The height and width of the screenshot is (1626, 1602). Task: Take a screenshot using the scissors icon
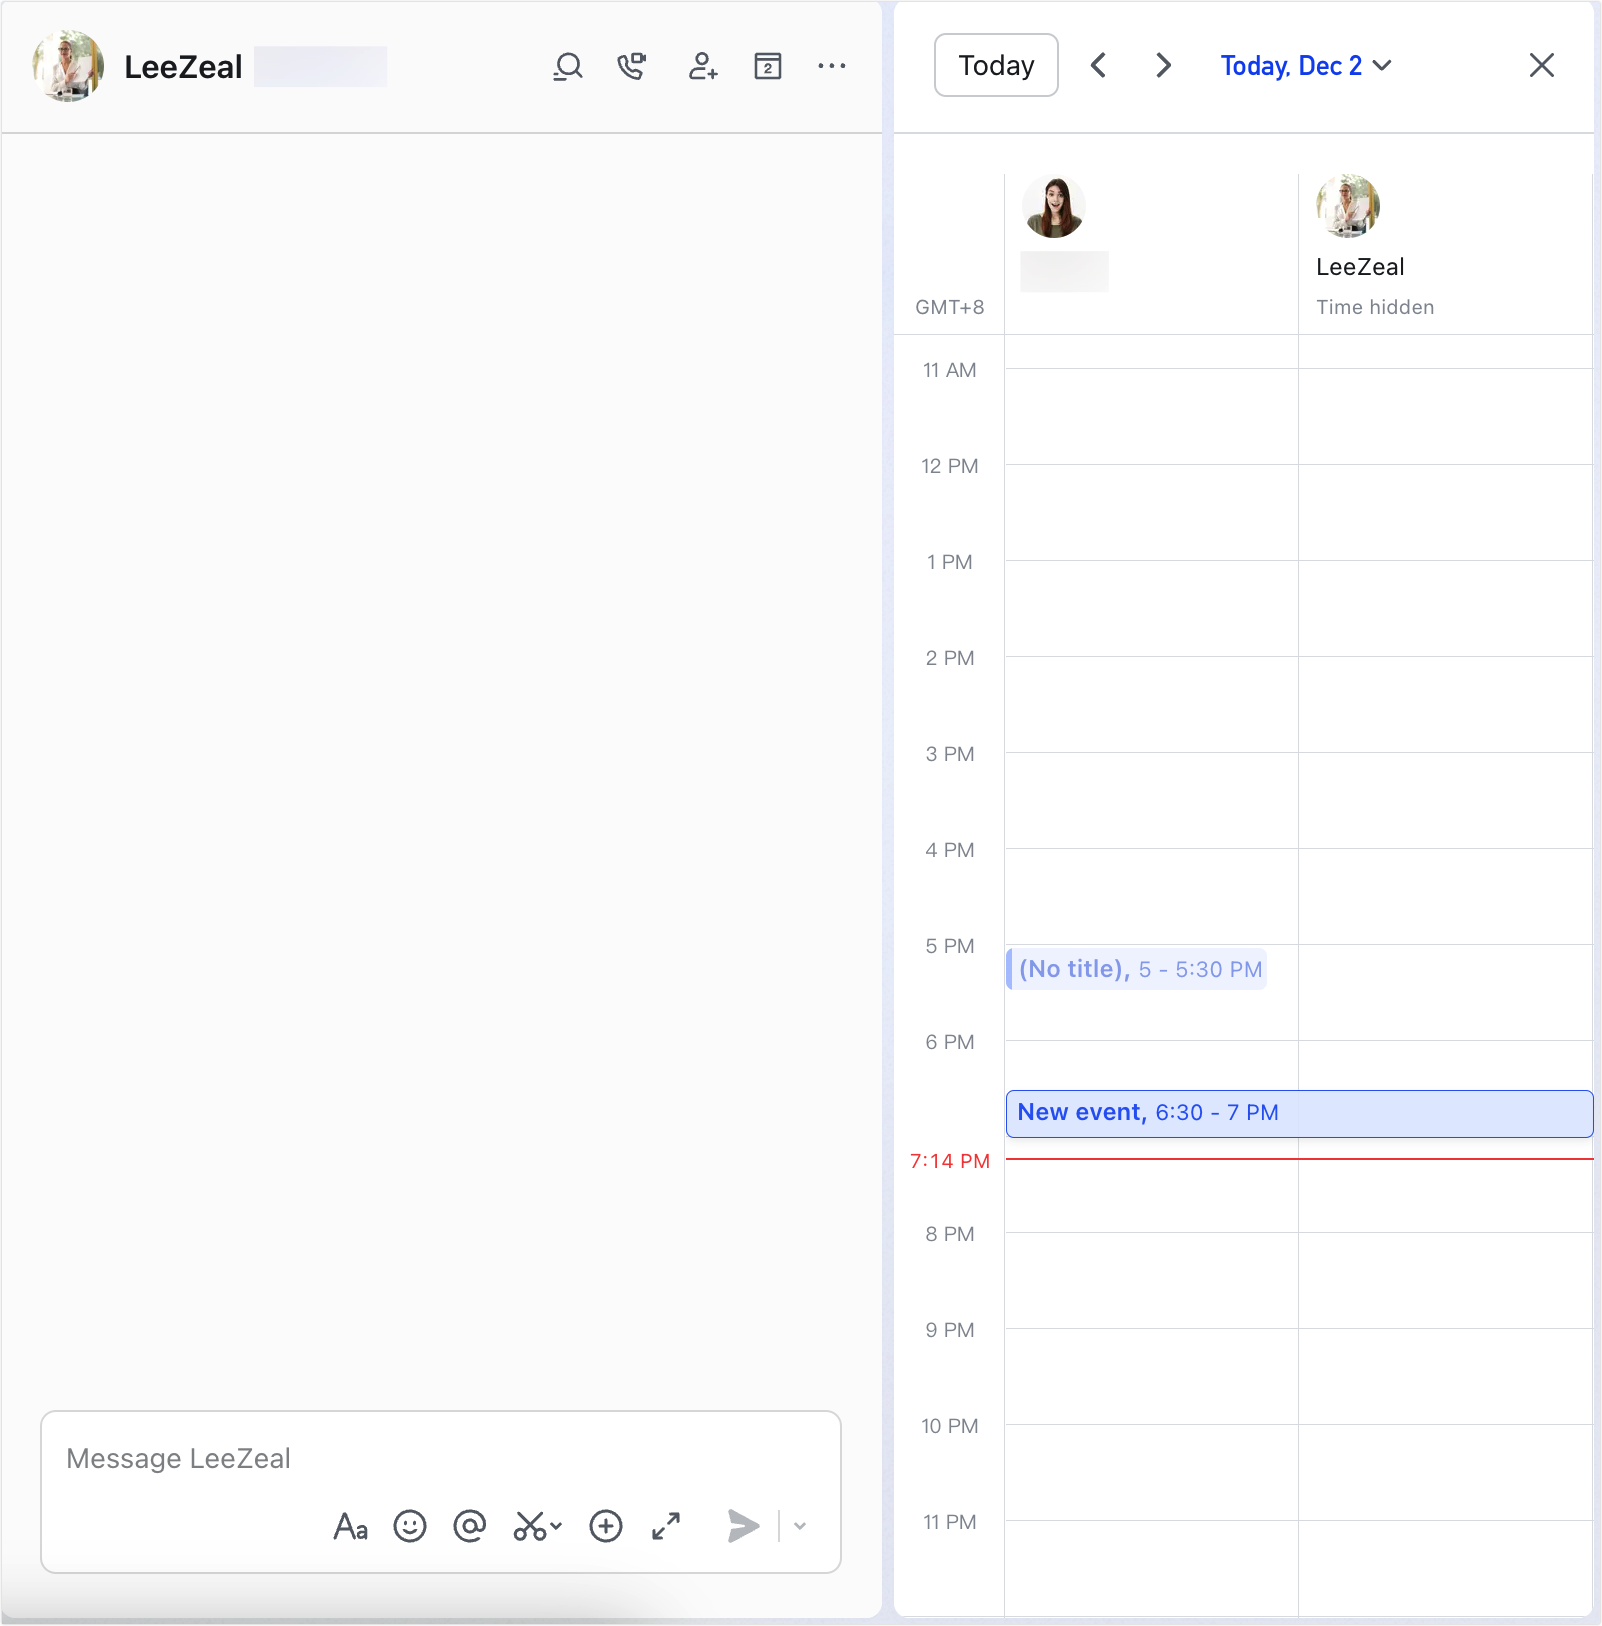(530, 1527)
